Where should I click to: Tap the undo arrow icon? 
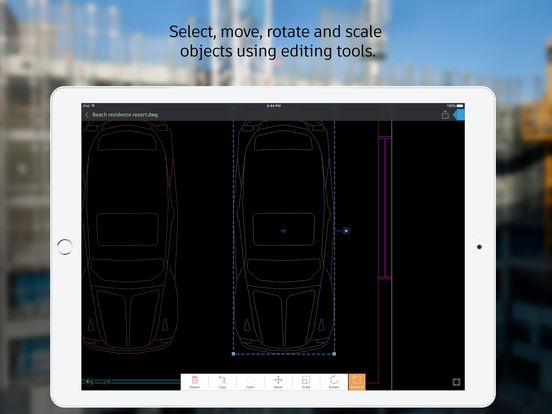(x=89, y=382)
